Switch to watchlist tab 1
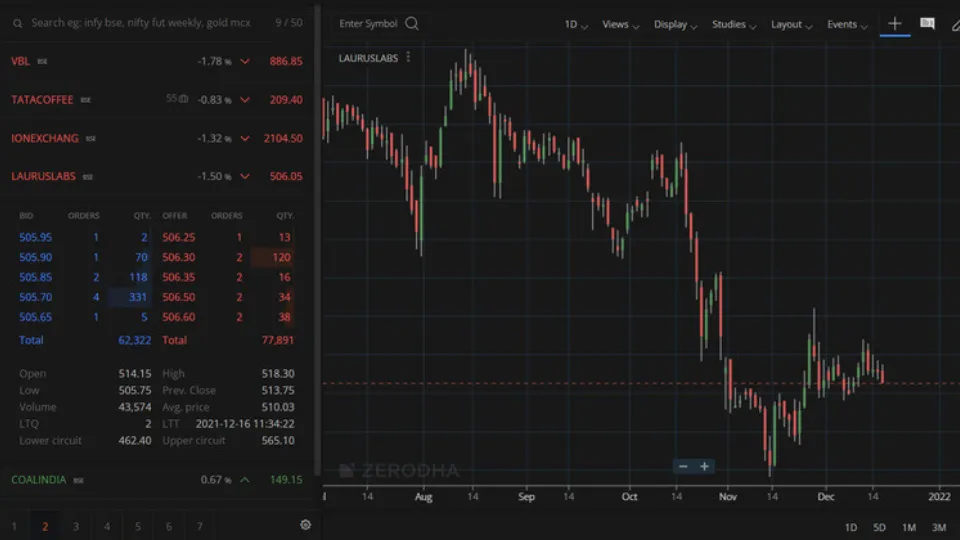 [x=14, y=527]
